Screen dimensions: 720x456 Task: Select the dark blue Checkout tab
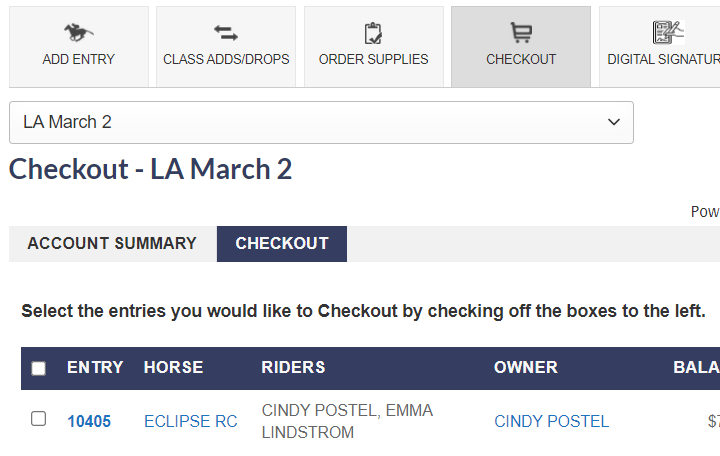coord(282,244)
